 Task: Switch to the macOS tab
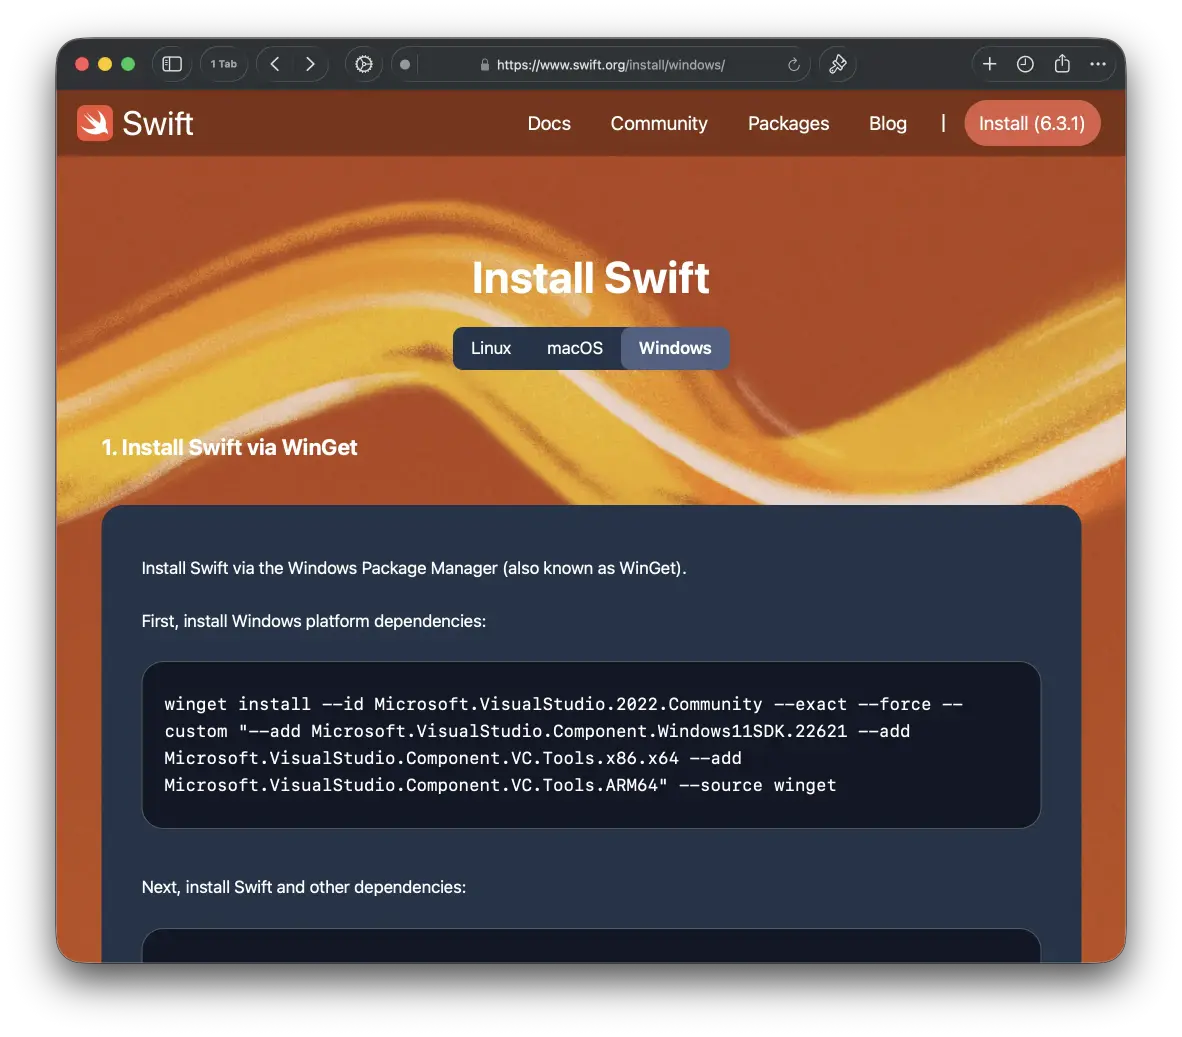pos(574,348)
